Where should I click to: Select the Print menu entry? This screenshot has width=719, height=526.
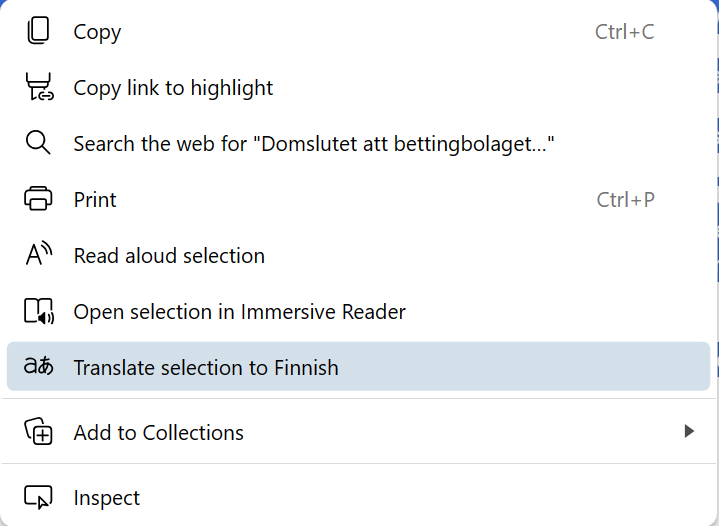click(x=358, y=199)
